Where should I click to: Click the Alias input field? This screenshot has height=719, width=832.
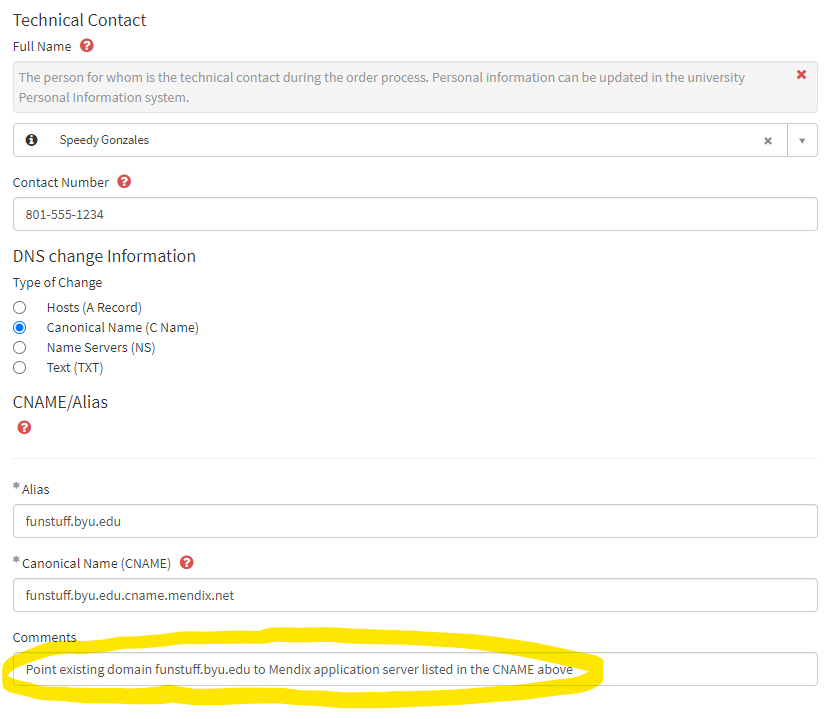415,521
